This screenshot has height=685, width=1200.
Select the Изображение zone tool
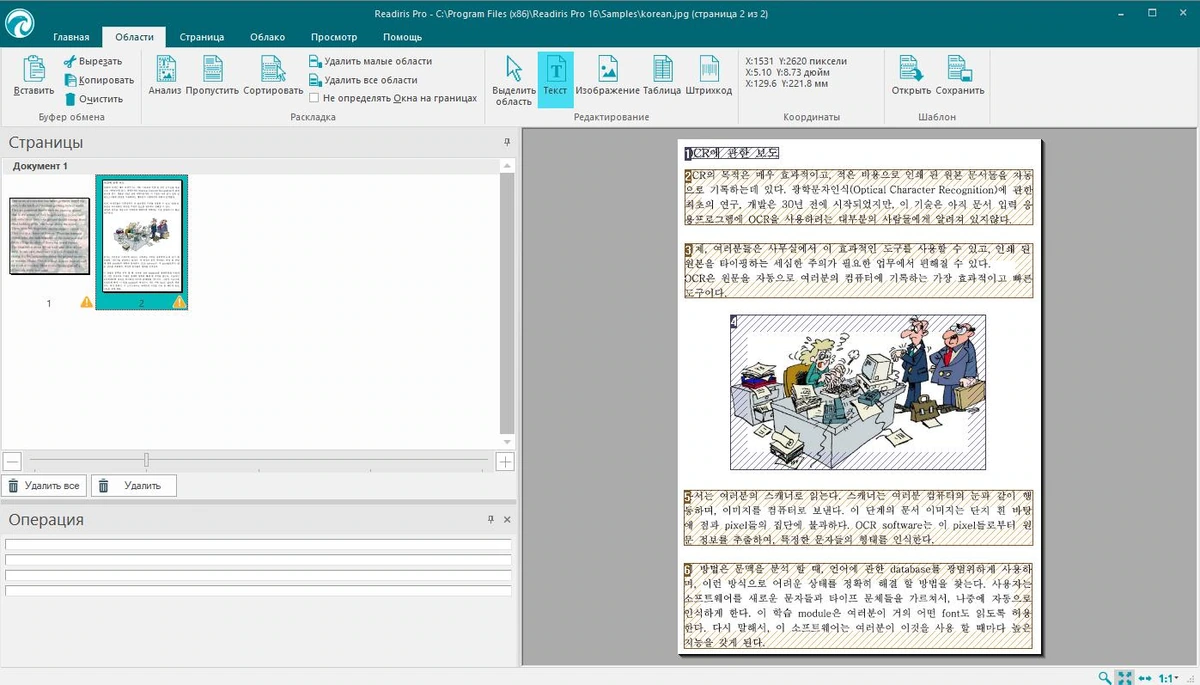tap(607, 76)
